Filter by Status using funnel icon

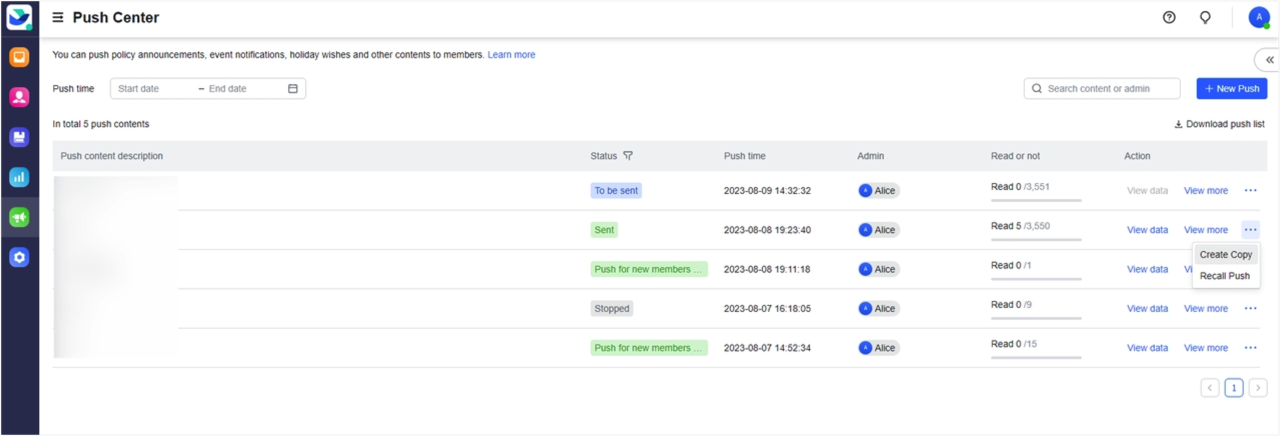[x=628, y=156]
